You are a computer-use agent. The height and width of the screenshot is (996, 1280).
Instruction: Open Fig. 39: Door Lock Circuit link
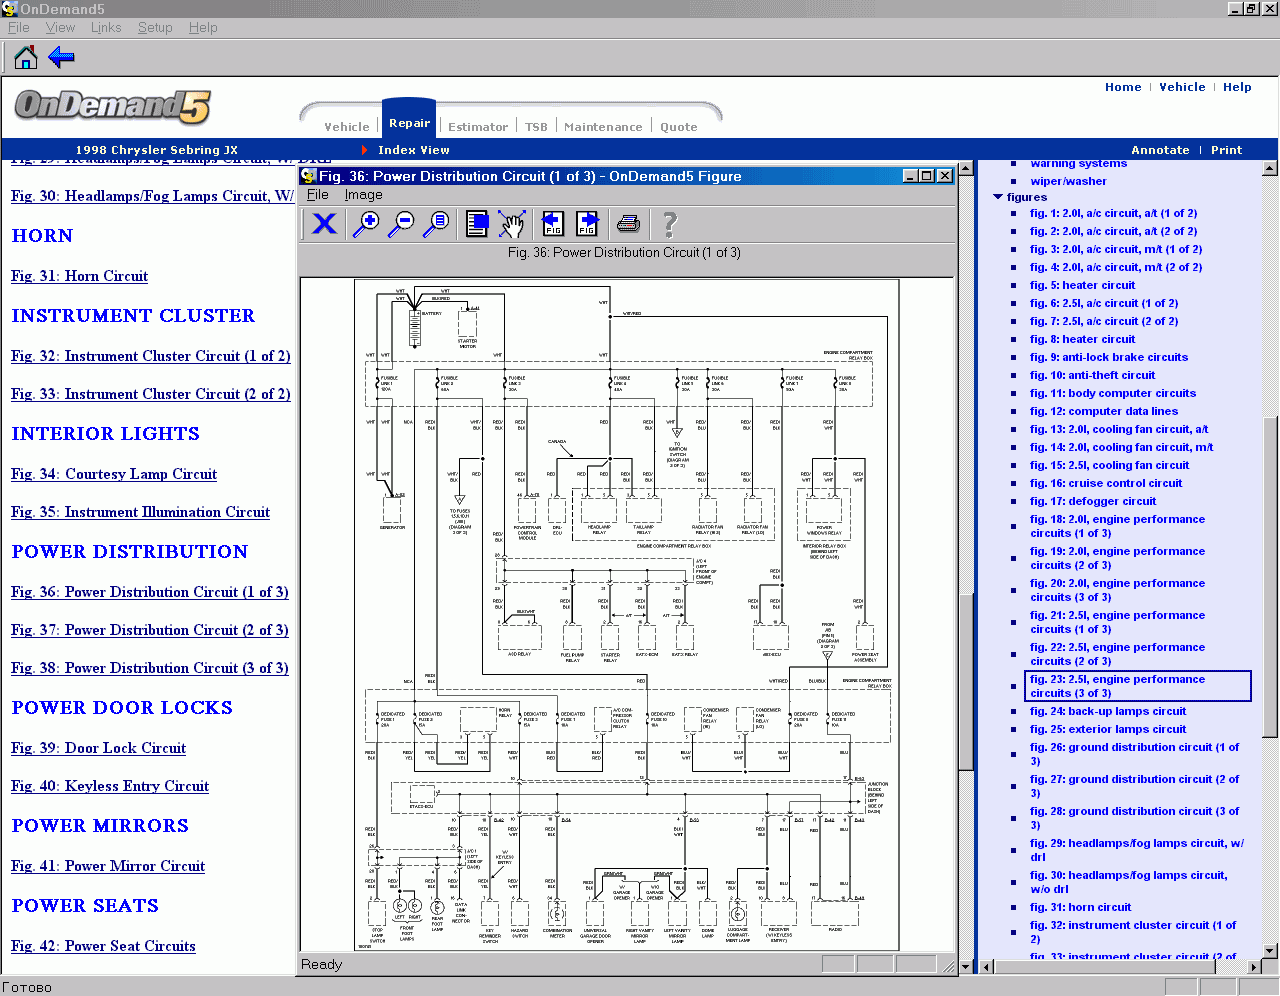[x=98, y=748]
